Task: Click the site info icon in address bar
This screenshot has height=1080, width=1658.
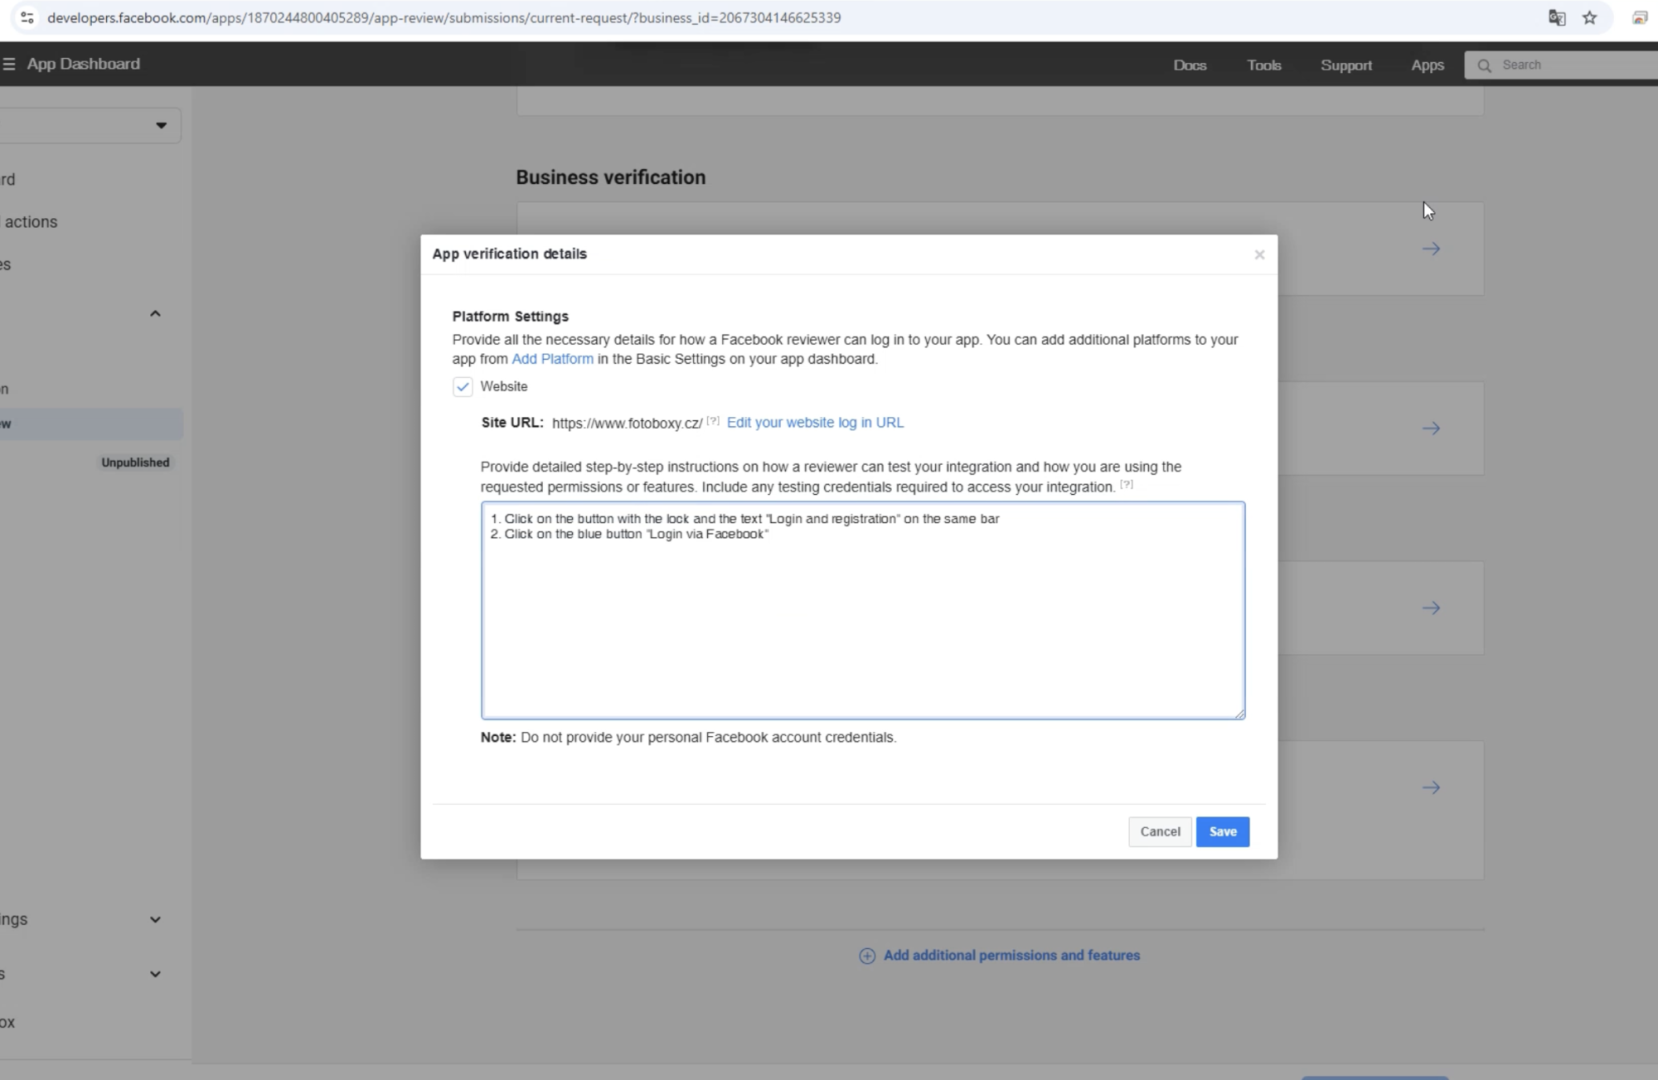Action: [27, 18]
